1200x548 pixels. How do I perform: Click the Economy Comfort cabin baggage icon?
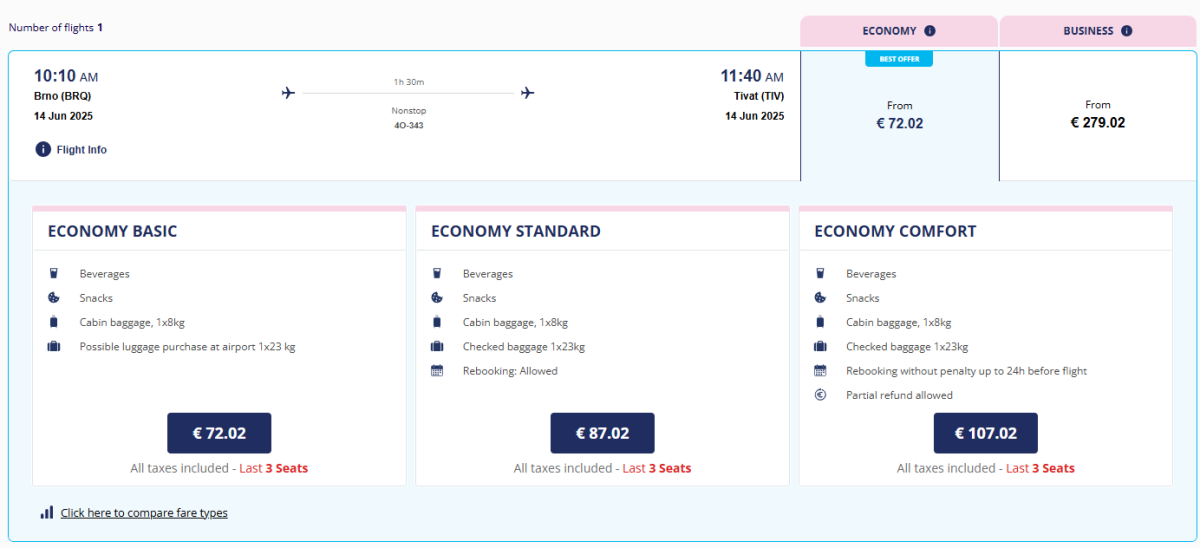click(820, 322)
